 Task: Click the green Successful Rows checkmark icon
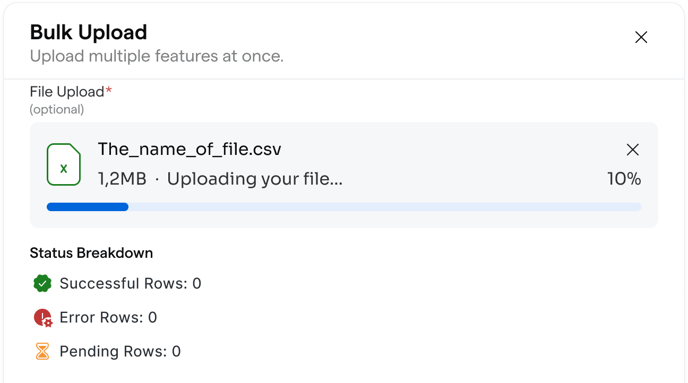pos(42,283)
